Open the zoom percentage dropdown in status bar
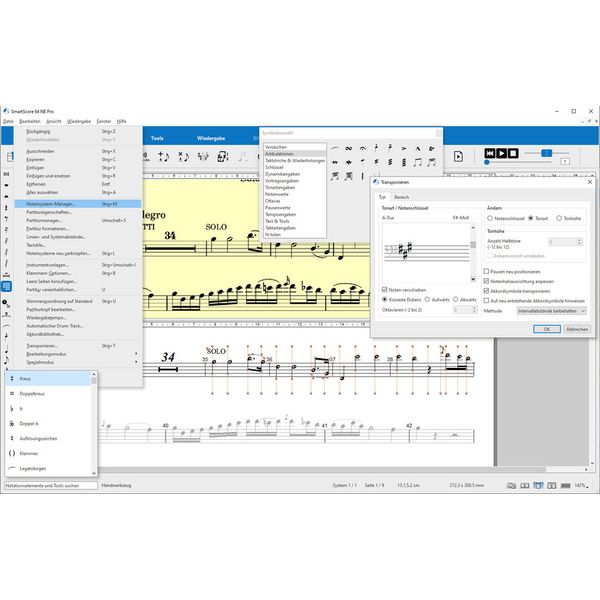The image size is (600, 600). pyautogui.click(x=582, y=485)
